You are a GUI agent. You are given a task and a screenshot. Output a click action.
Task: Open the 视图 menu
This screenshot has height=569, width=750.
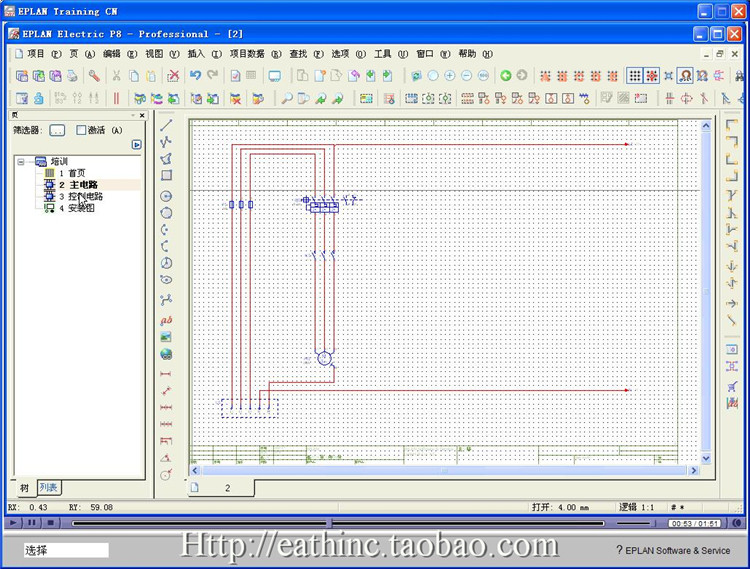(x=162, y=54)
